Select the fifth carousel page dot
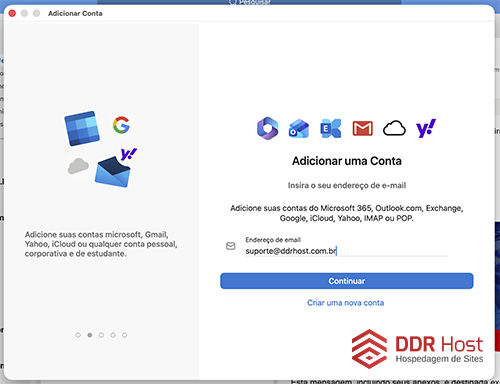This screenshot has height=384, width=500. point(124,335)
